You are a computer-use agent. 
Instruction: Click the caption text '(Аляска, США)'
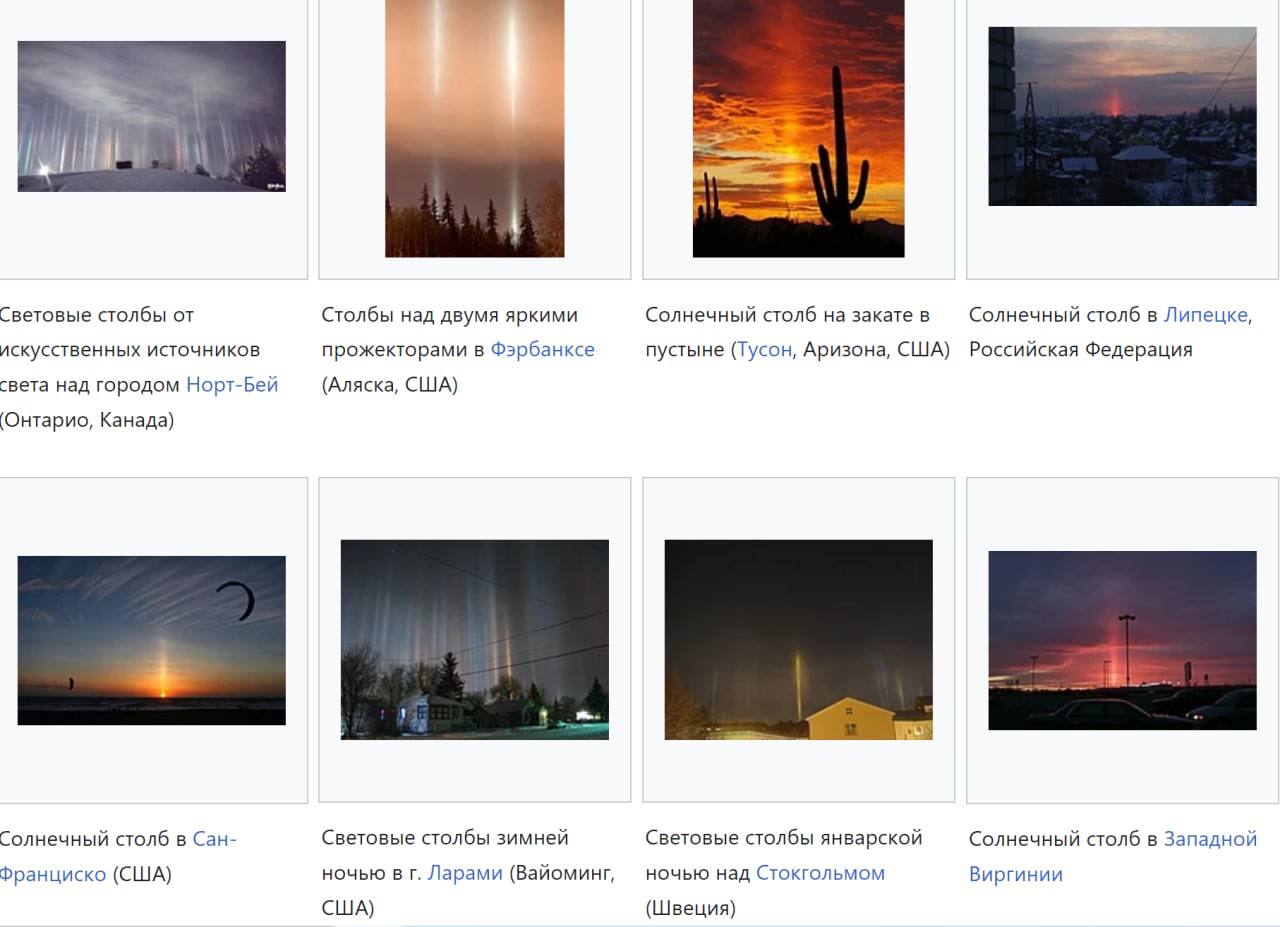389,385
